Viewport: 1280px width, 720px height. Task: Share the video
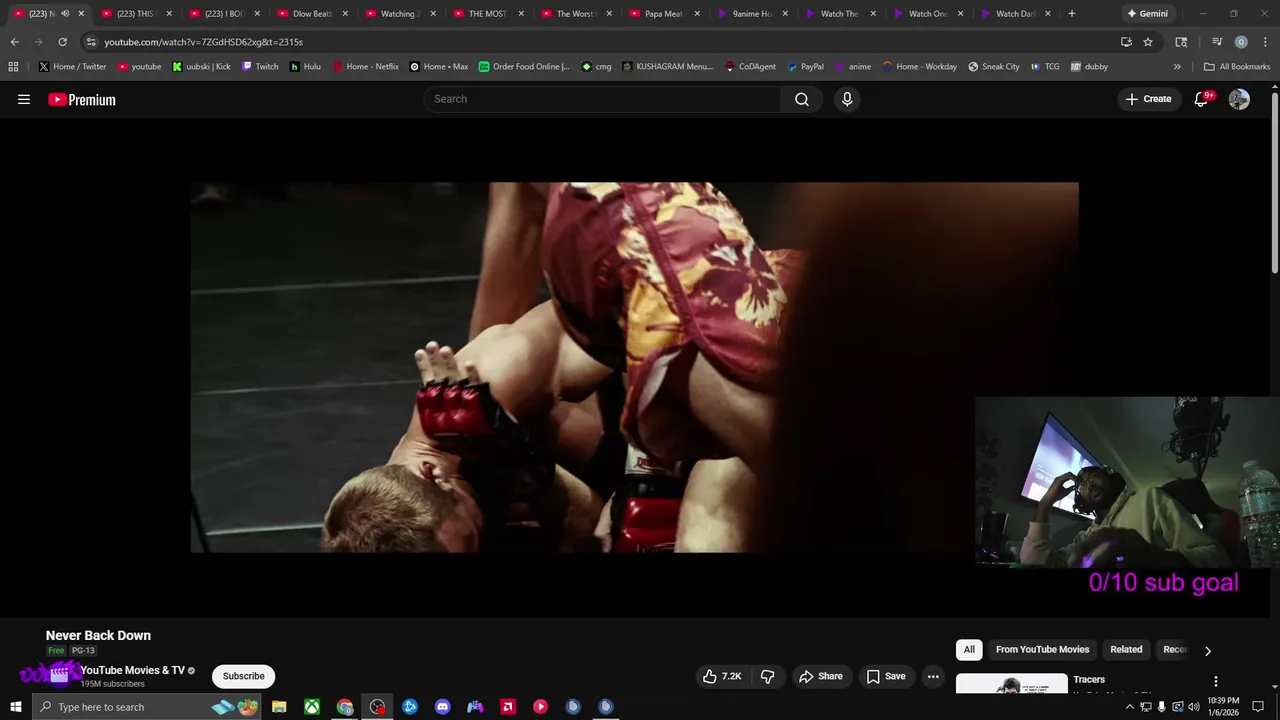[821, 676]
